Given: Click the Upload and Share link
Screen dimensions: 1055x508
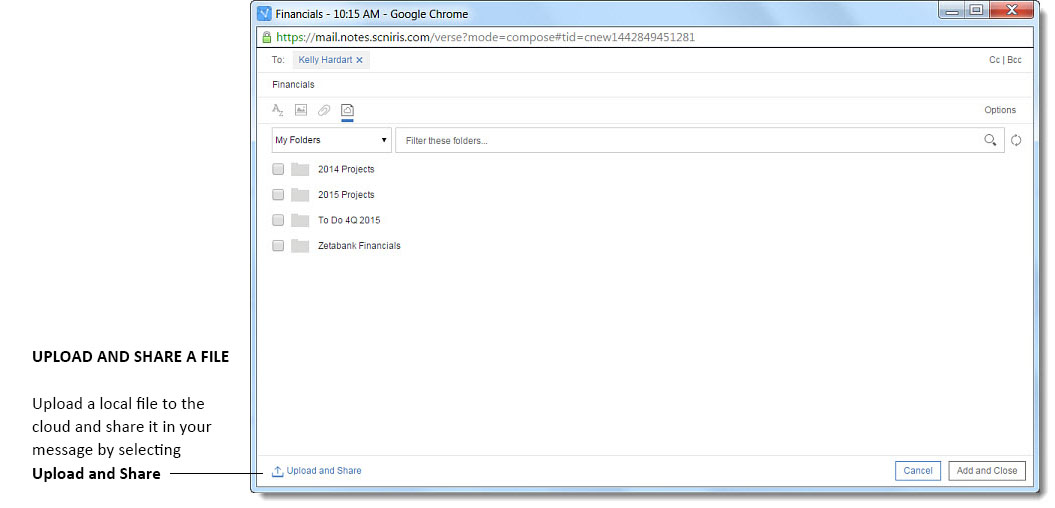Looking at the screenshot, I should (x=324, y=471).
